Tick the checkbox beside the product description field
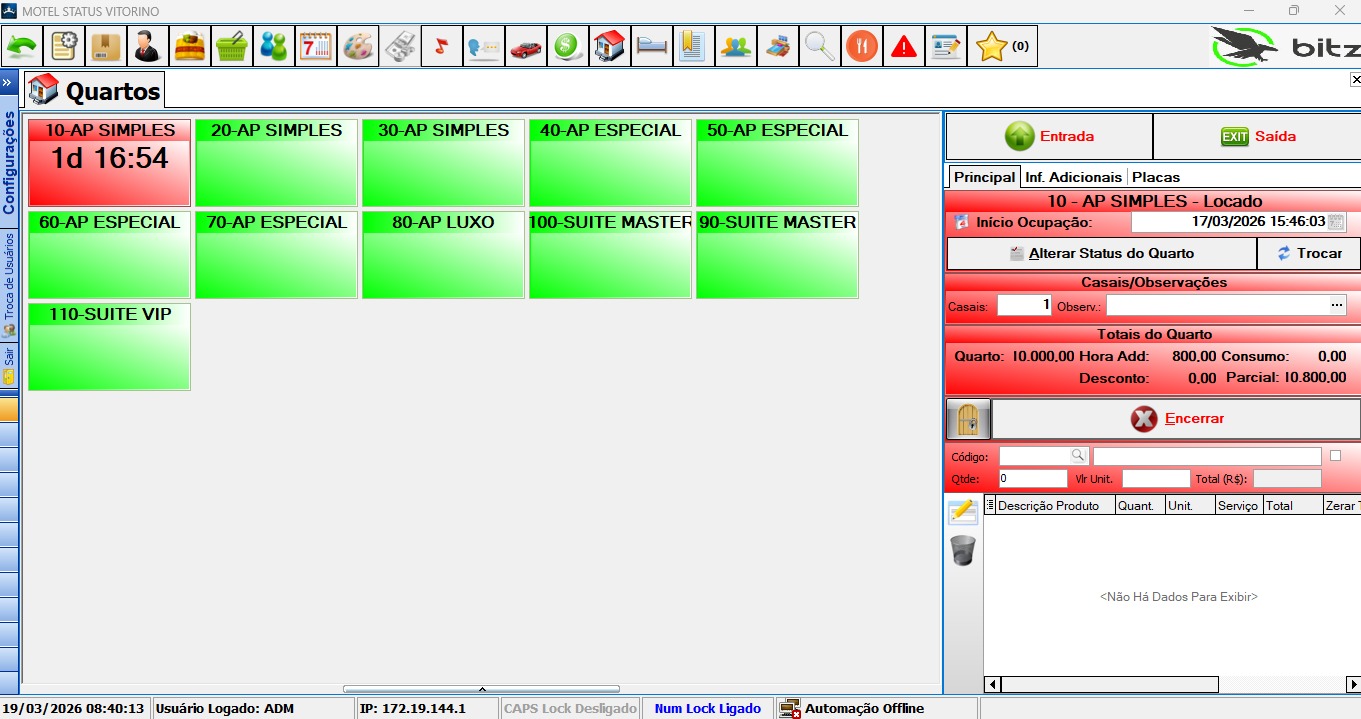 pyautogui.click(x=1335, y=456)
